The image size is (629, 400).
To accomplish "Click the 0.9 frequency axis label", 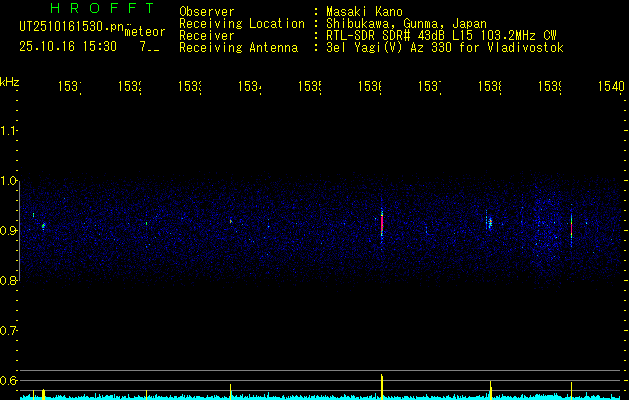I will point(9,231).
